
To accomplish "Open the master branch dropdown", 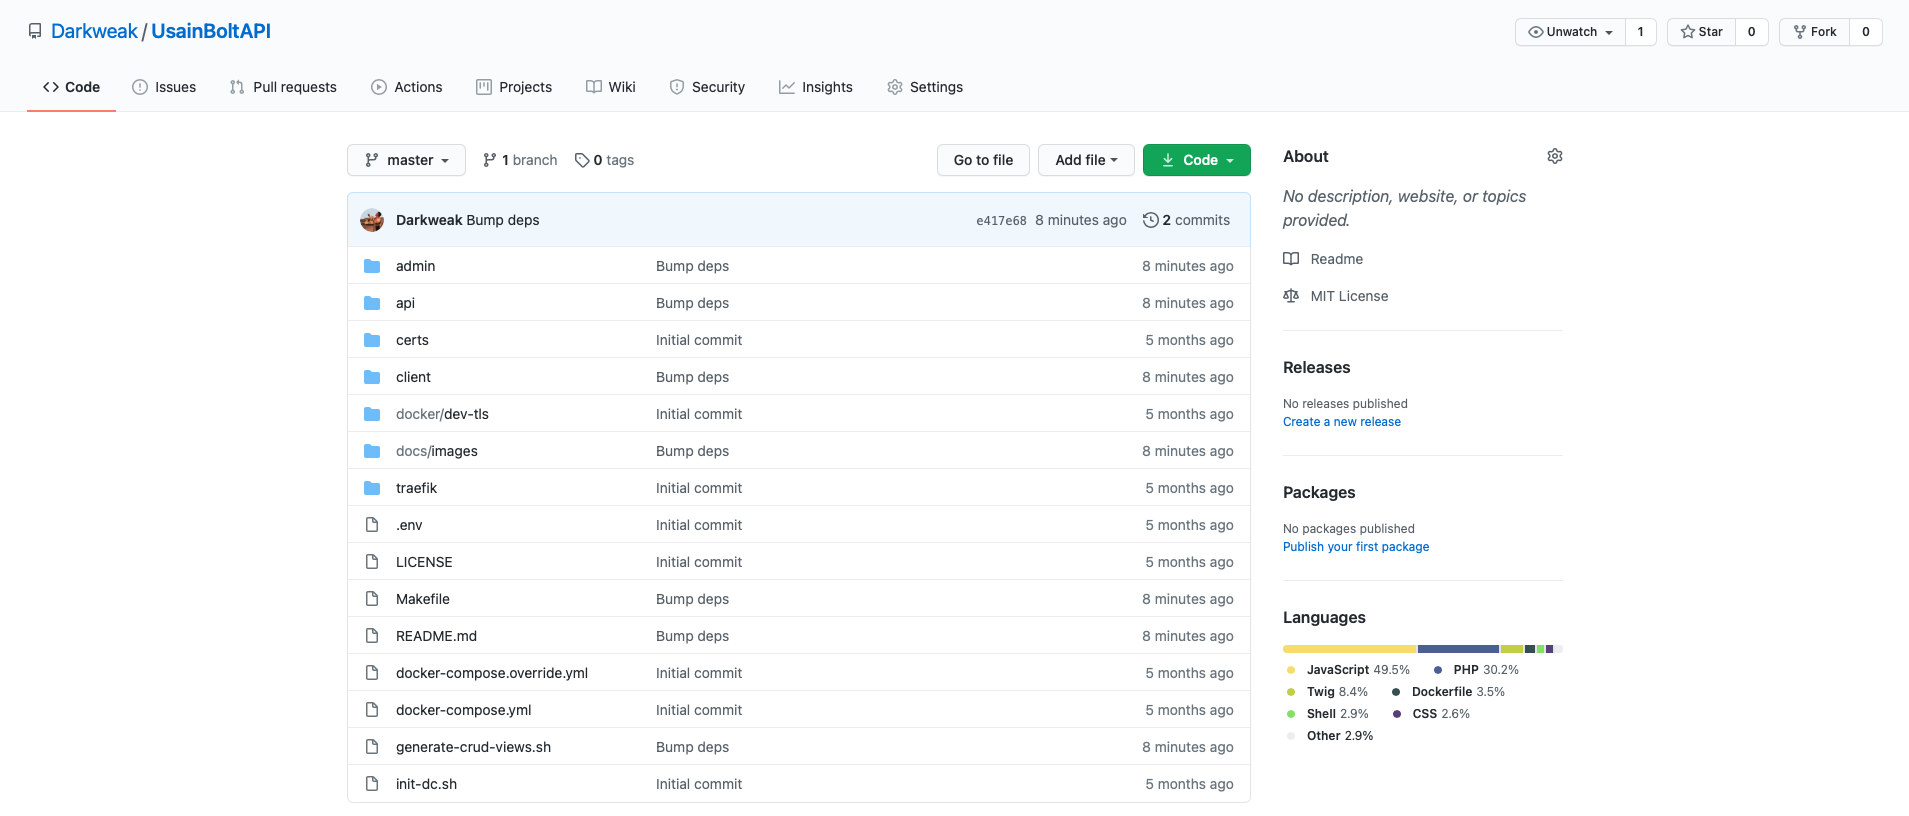I will (x=406, y=160).
